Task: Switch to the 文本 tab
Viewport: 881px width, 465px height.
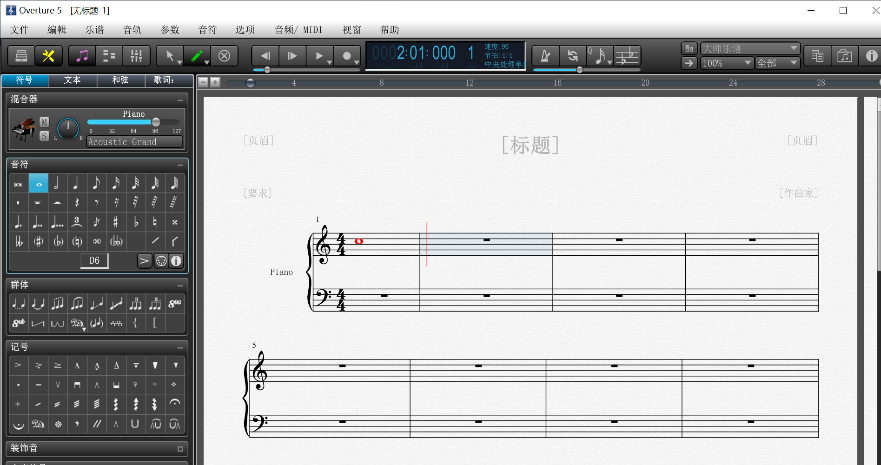Action: coord(73,80)
